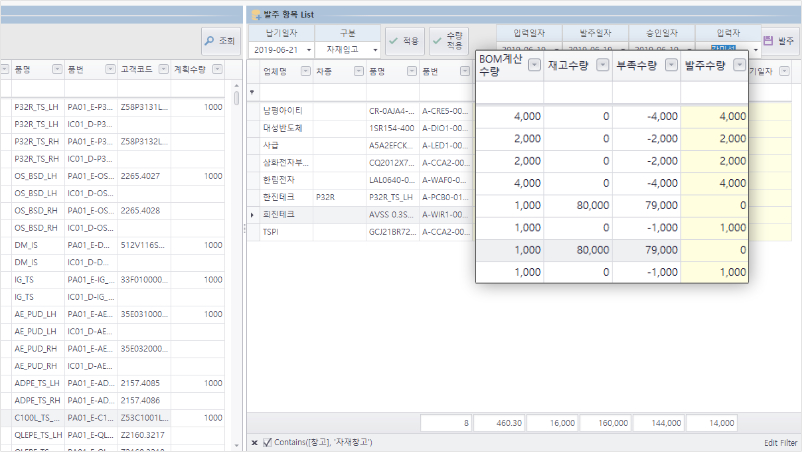Viewport: 802px width, 452px height.
Task: Select the C100L_TS_... row
Action: pos(113,418)
